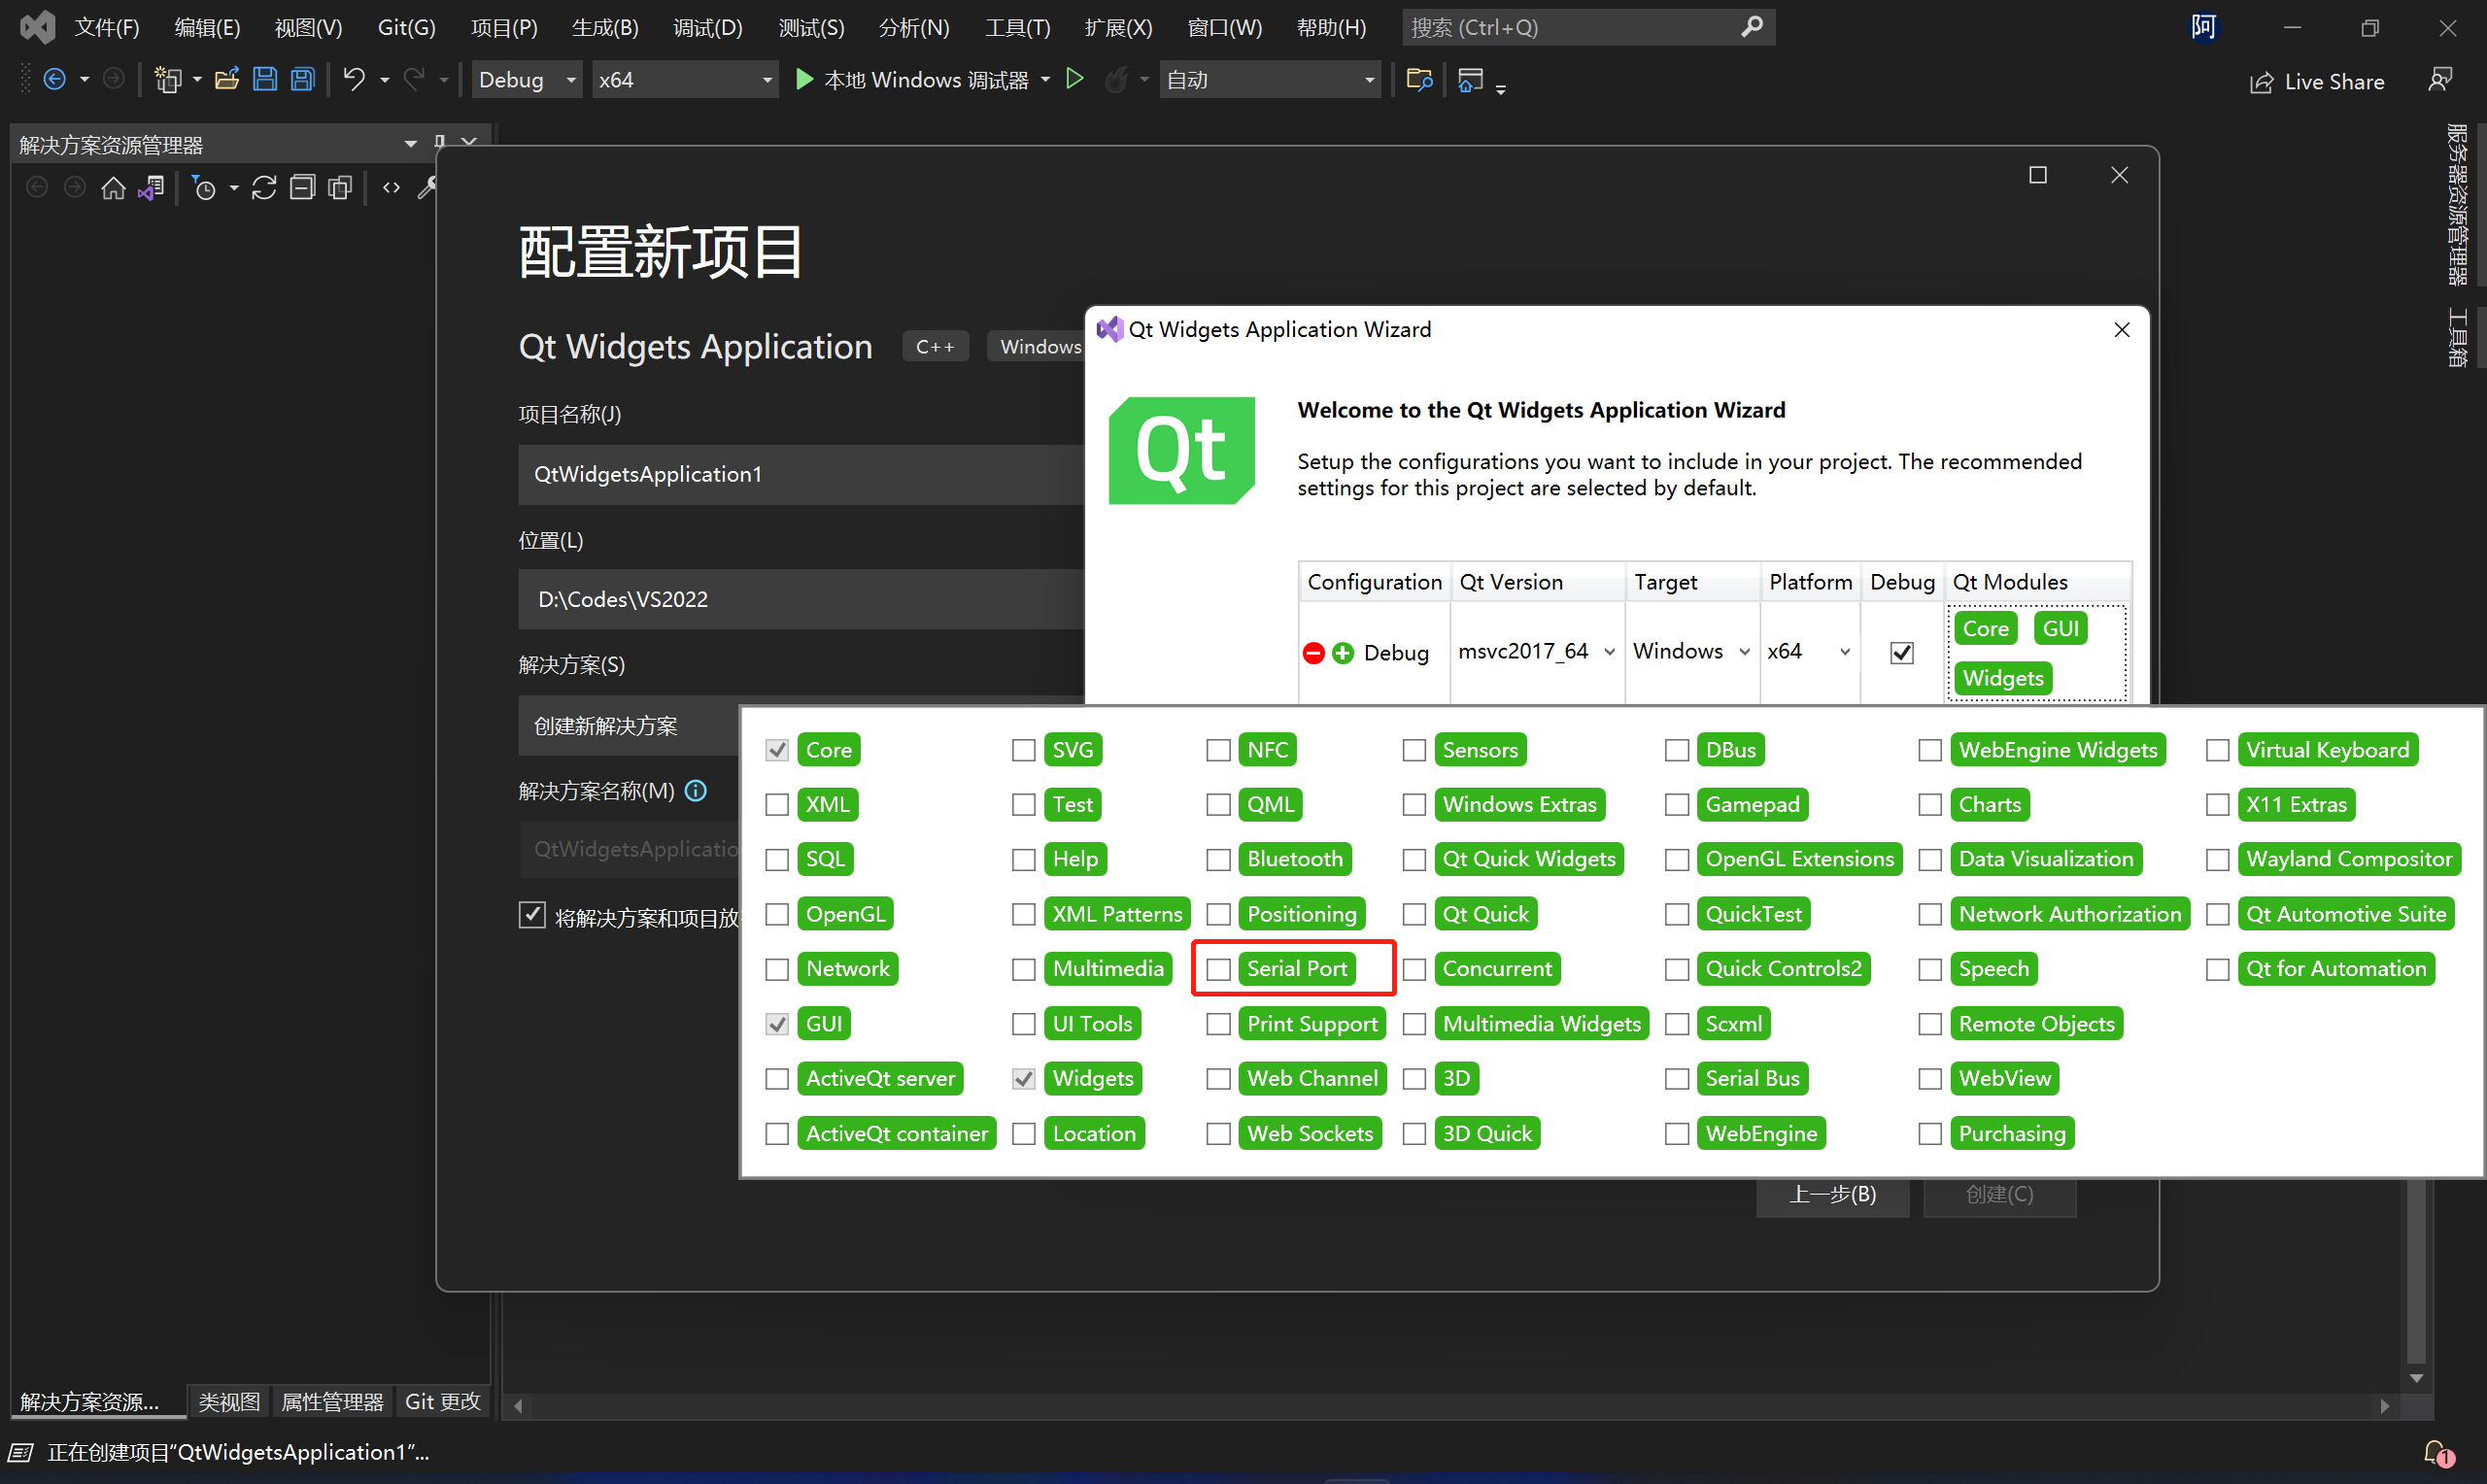Click the horizontal scrollbar right arrow
Image resolution: width=2487 pixels, height=1484 pixels.
pos(2385,1405)
